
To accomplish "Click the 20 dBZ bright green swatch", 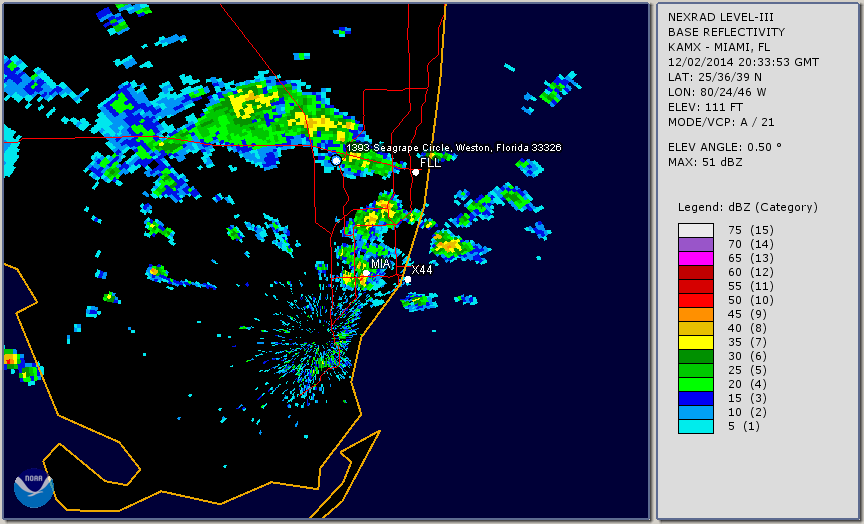I will 696,385.
